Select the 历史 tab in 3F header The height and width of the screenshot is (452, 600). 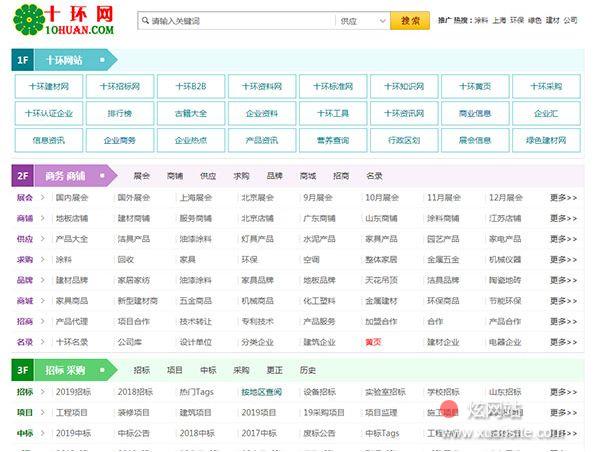pyautogui.click(x=308, y=370)
